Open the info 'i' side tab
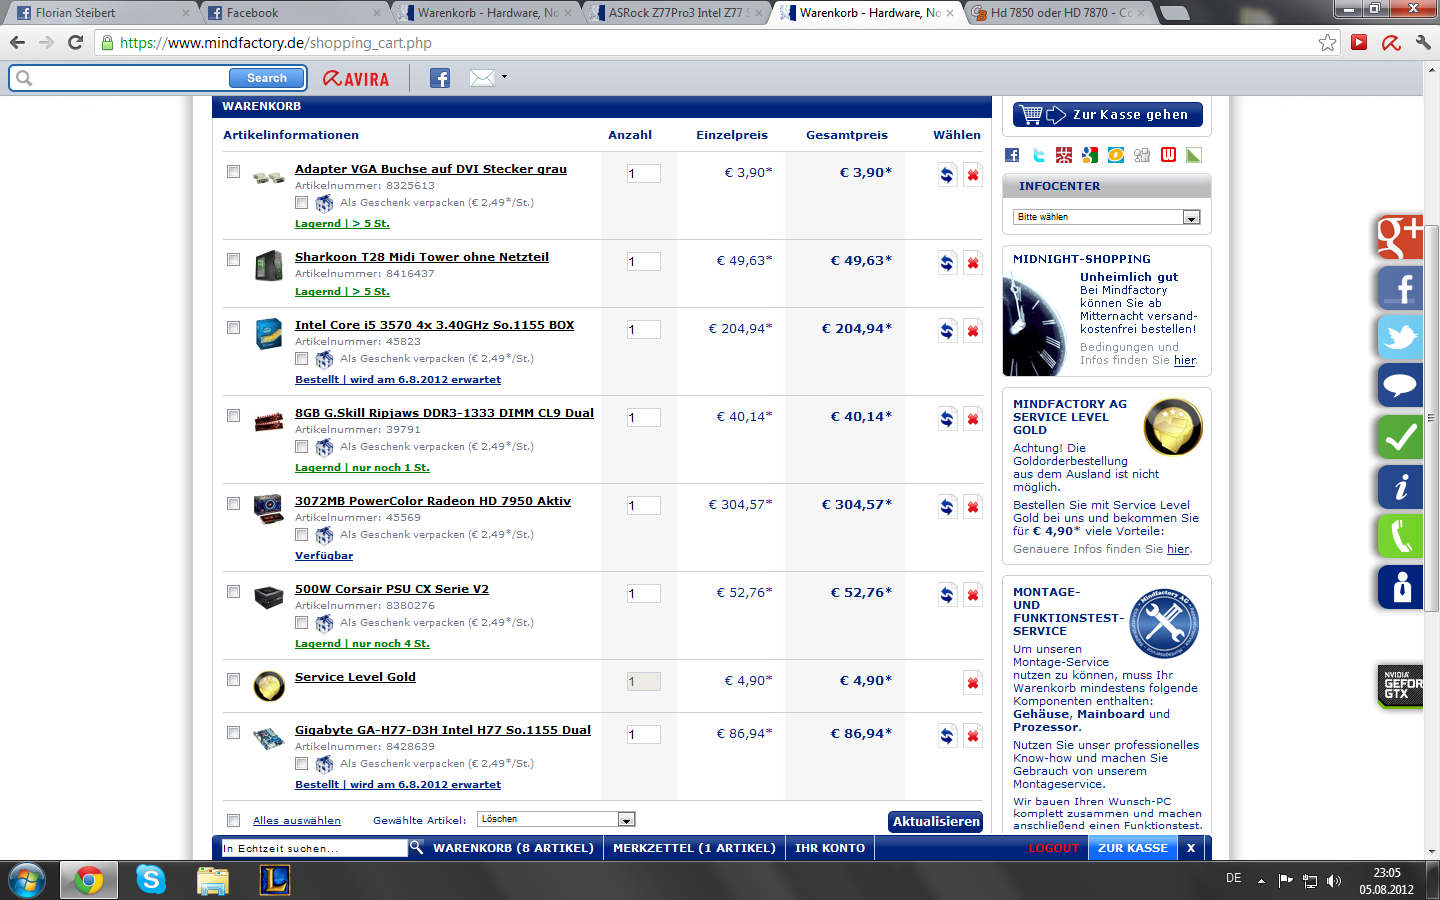Screen dimensions: 1440x900 tap(1400, 487)
